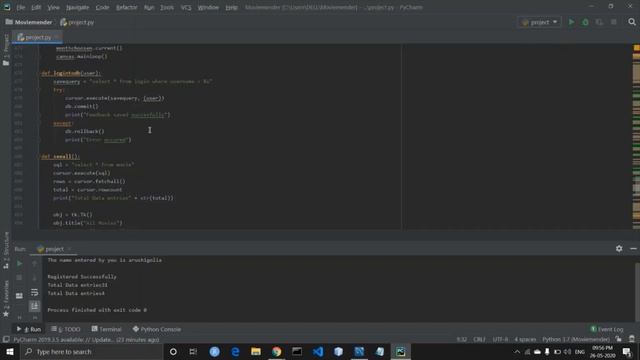Screen dimensions: 640x360
Task: Click the CRLF line separator in status bar
Action: click(479, 340)
